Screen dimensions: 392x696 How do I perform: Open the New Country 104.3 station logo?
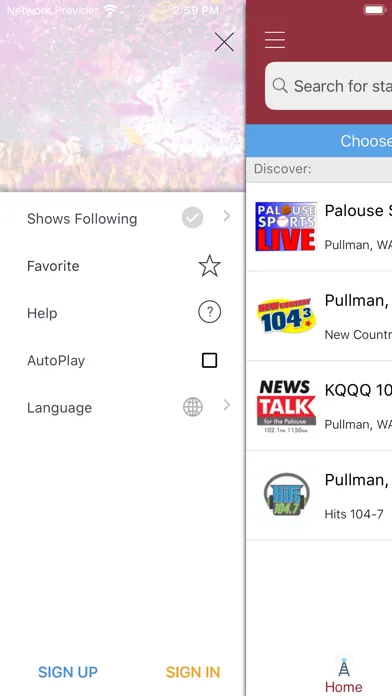(286, 316)
